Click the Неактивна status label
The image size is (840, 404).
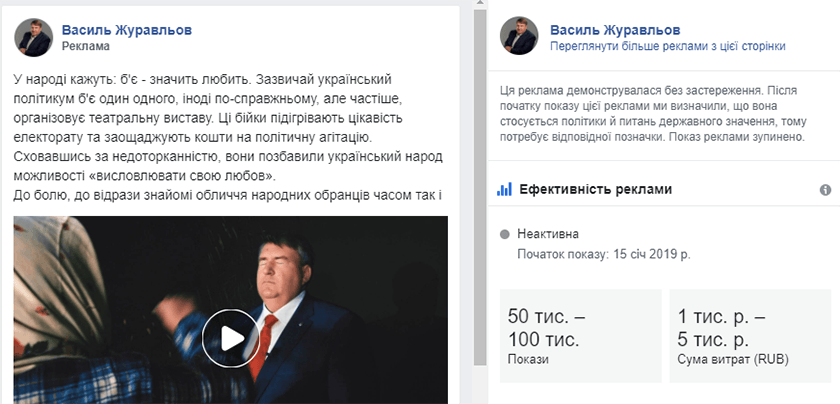pos(548,234)
